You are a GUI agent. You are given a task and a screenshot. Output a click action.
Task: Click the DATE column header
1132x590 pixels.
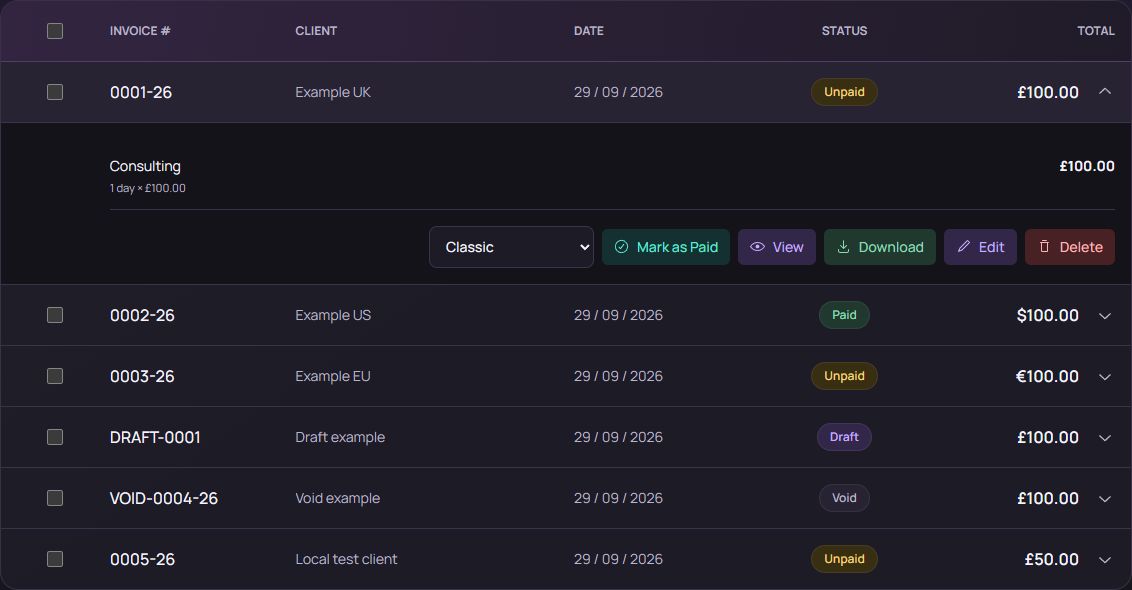pos(588,31)
